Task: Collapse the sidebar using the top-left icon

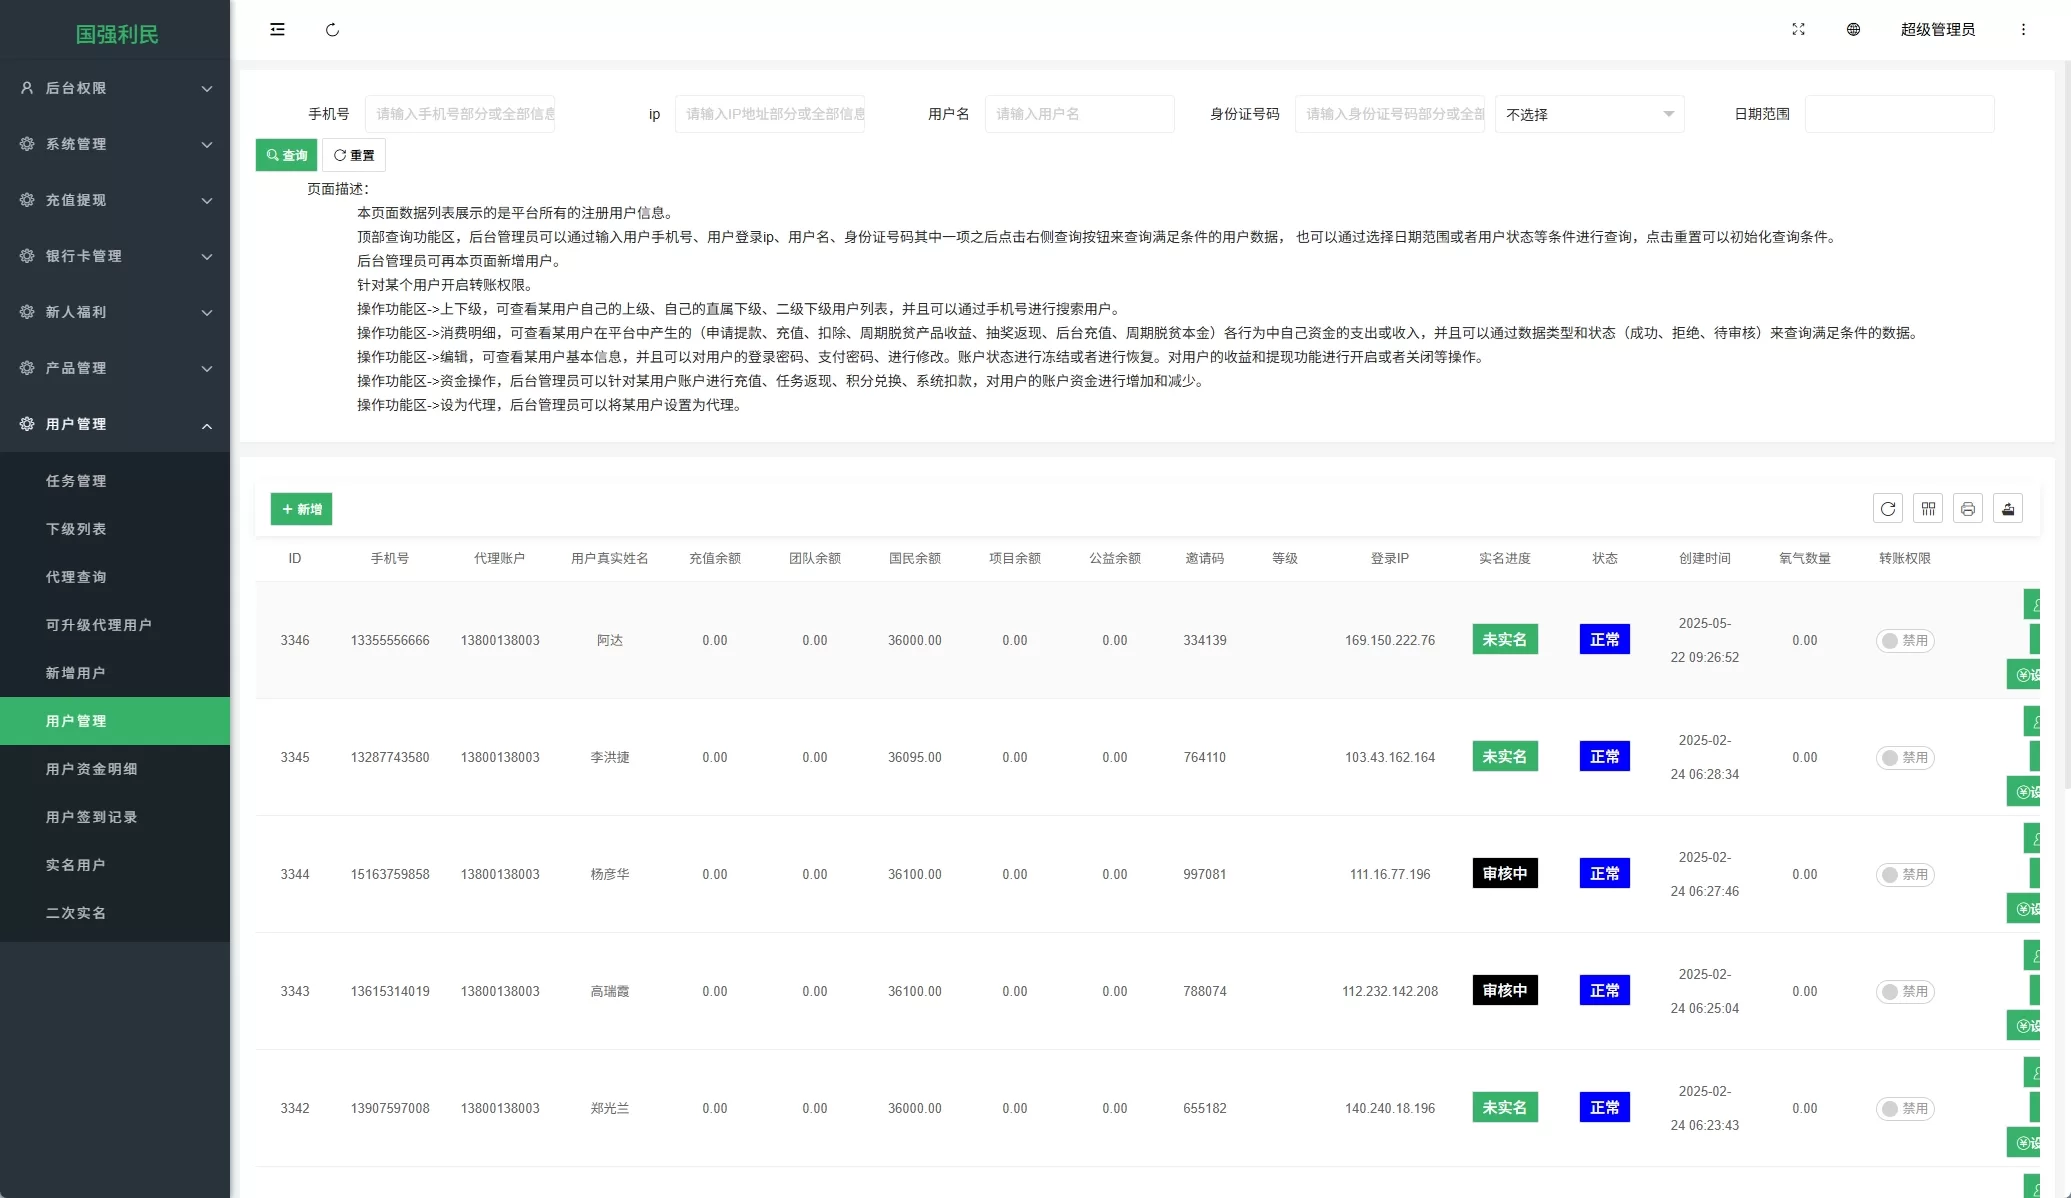Action: click(x=277, y=29)
